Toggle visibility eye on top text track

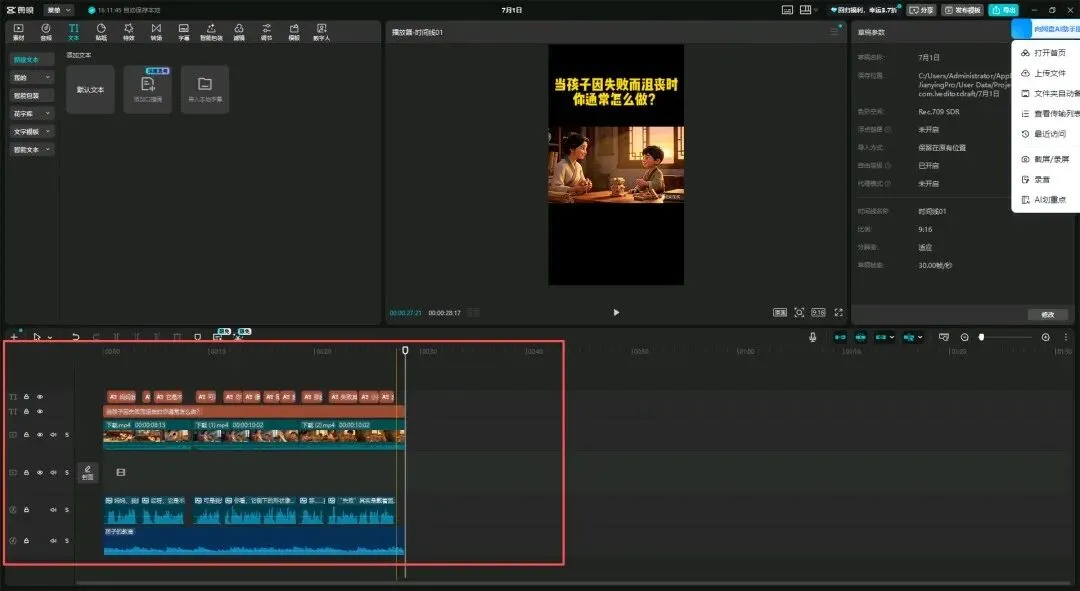point(40,397)
